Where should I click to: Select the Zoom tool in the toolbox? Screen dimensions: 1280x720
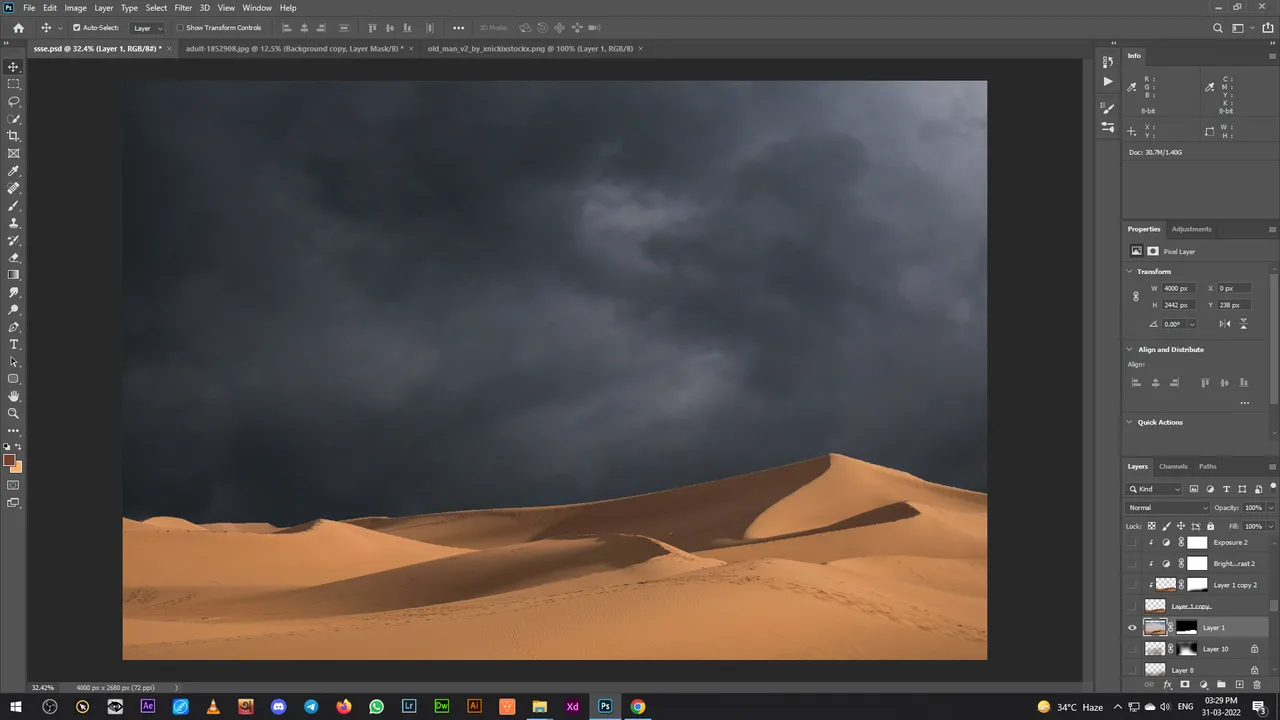(14, 413)
